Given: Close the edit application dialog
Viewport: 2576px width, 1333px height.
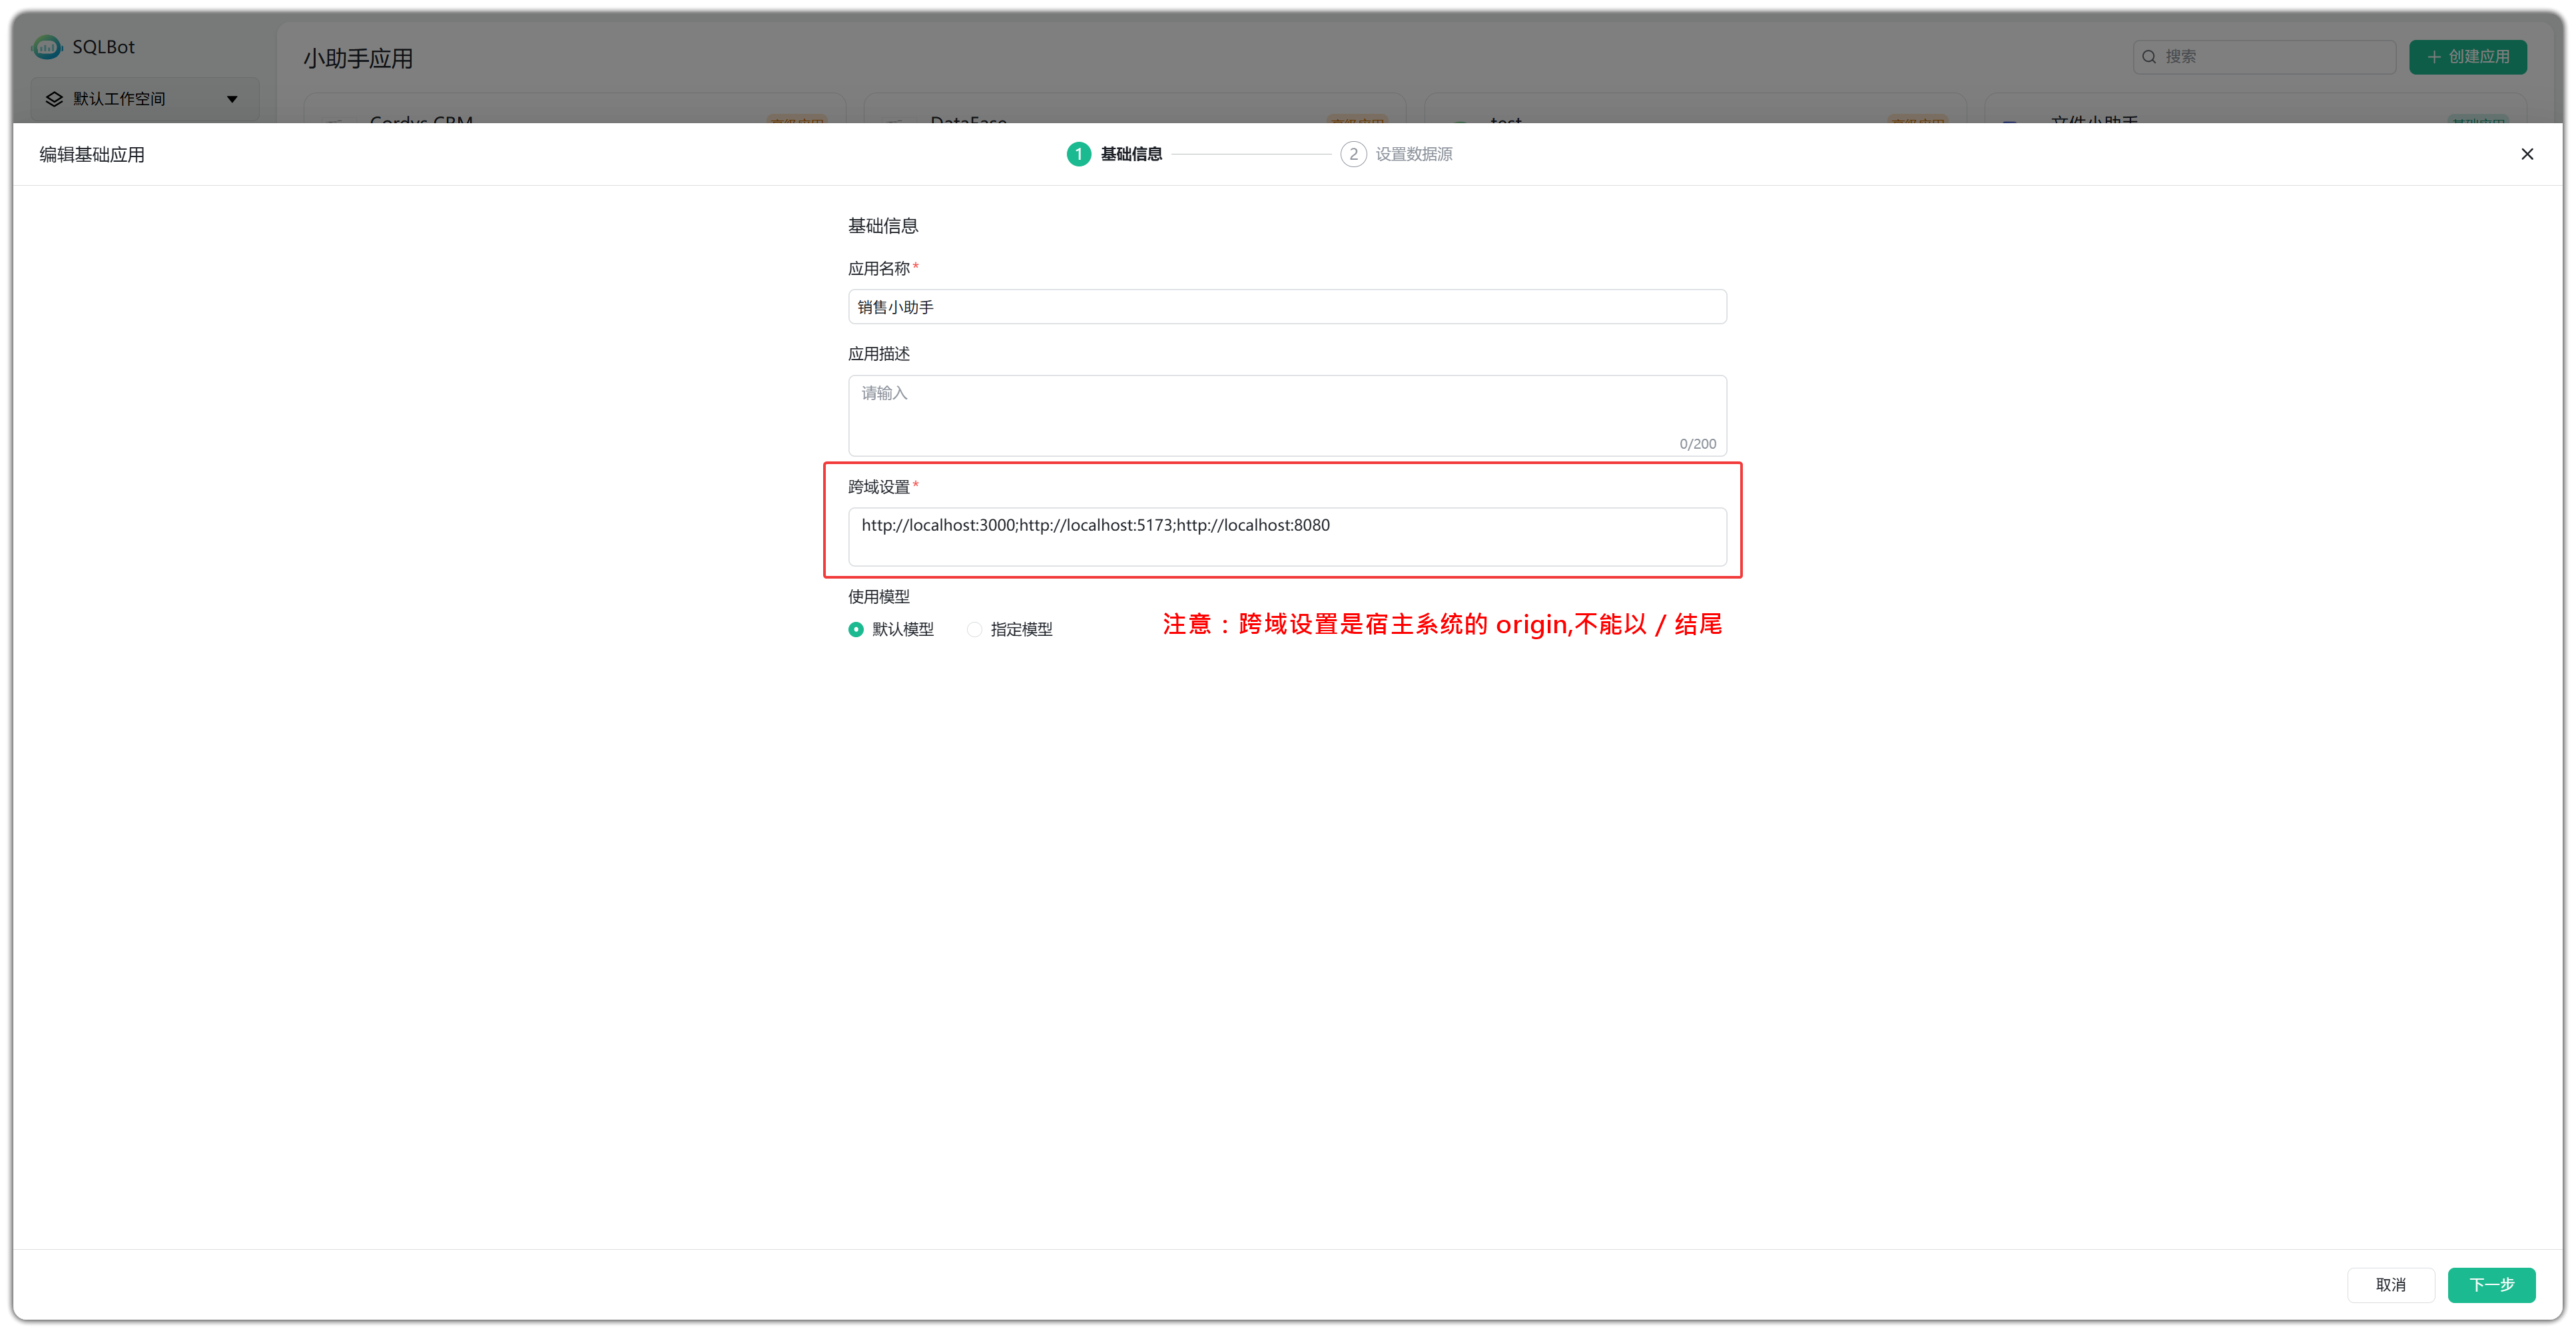Looking at the screenshot, I should tap(2527, 154).
